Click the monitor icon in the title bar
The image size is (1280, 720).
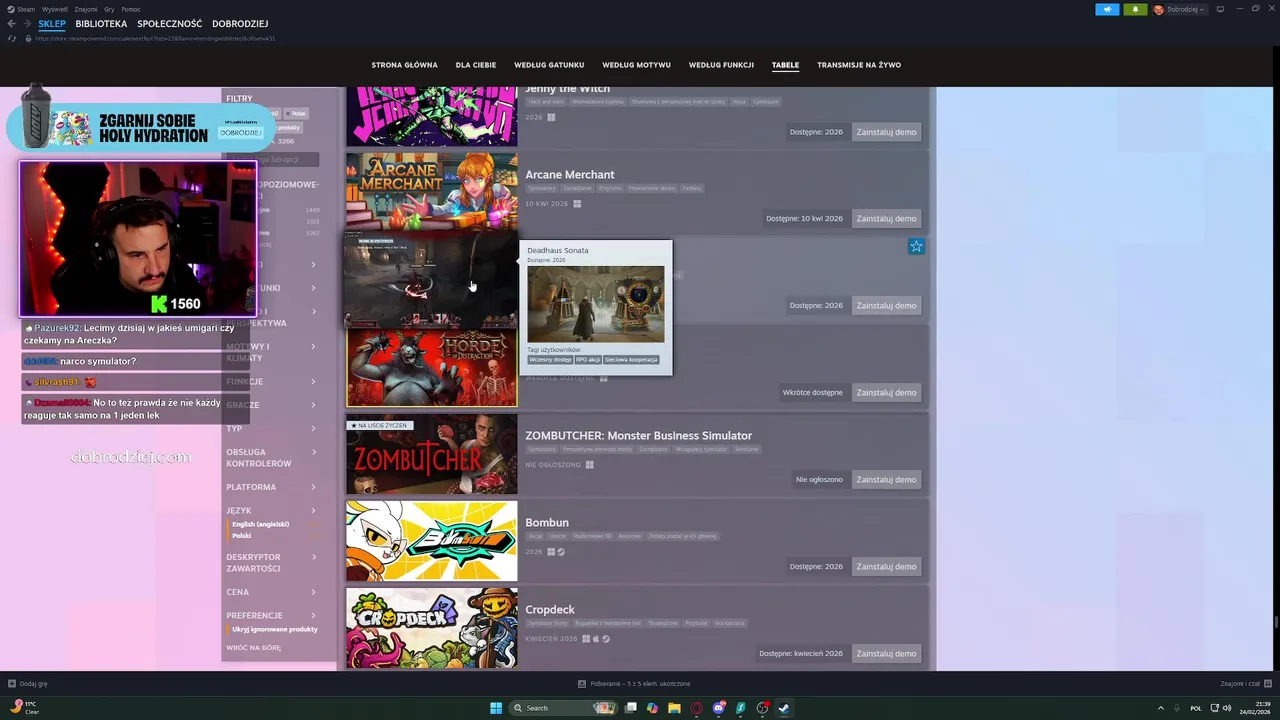point(1220,9)
